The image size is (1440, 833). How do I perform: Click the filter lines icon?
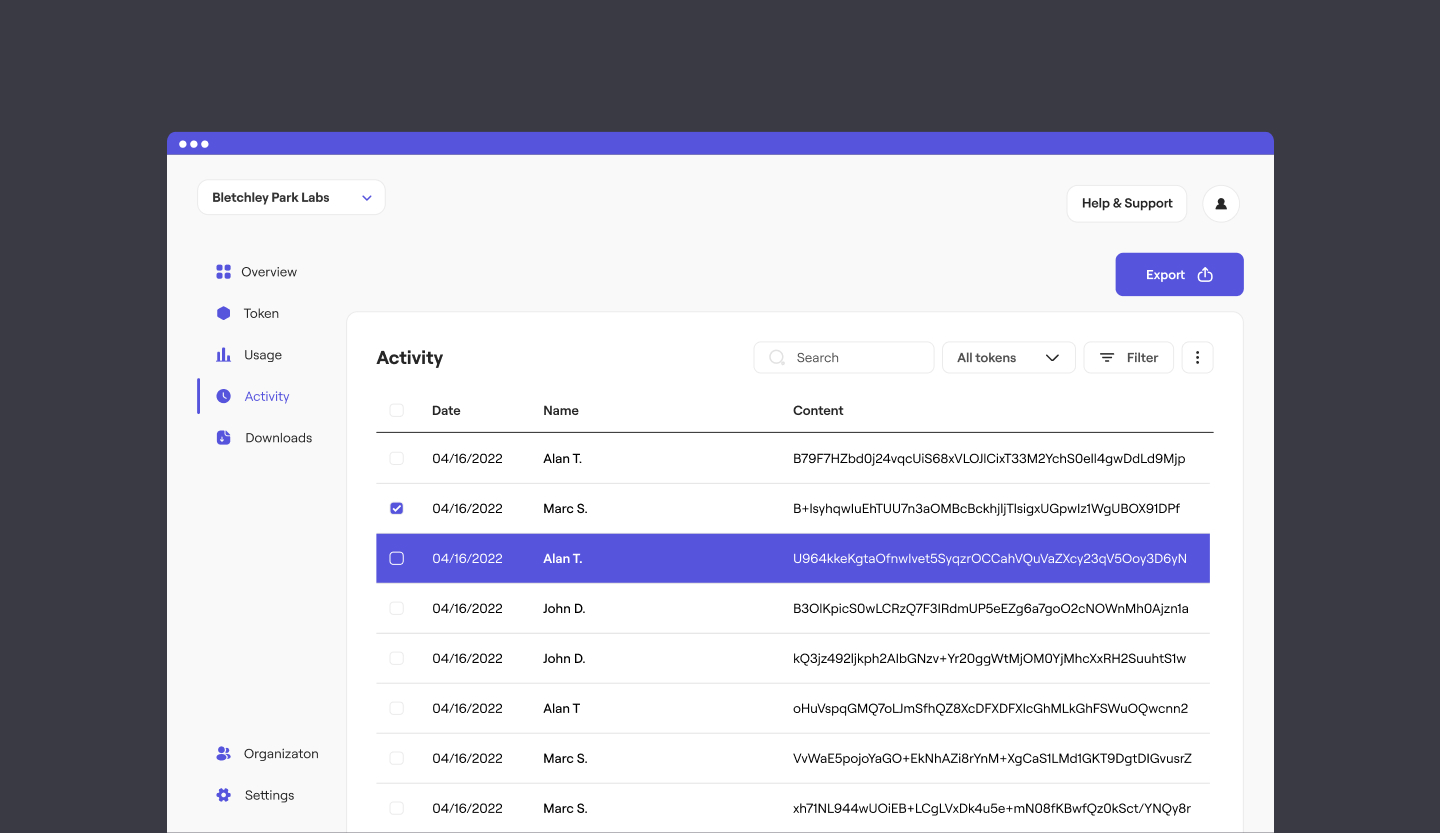pyautogui.click(x=1107, y=358)
